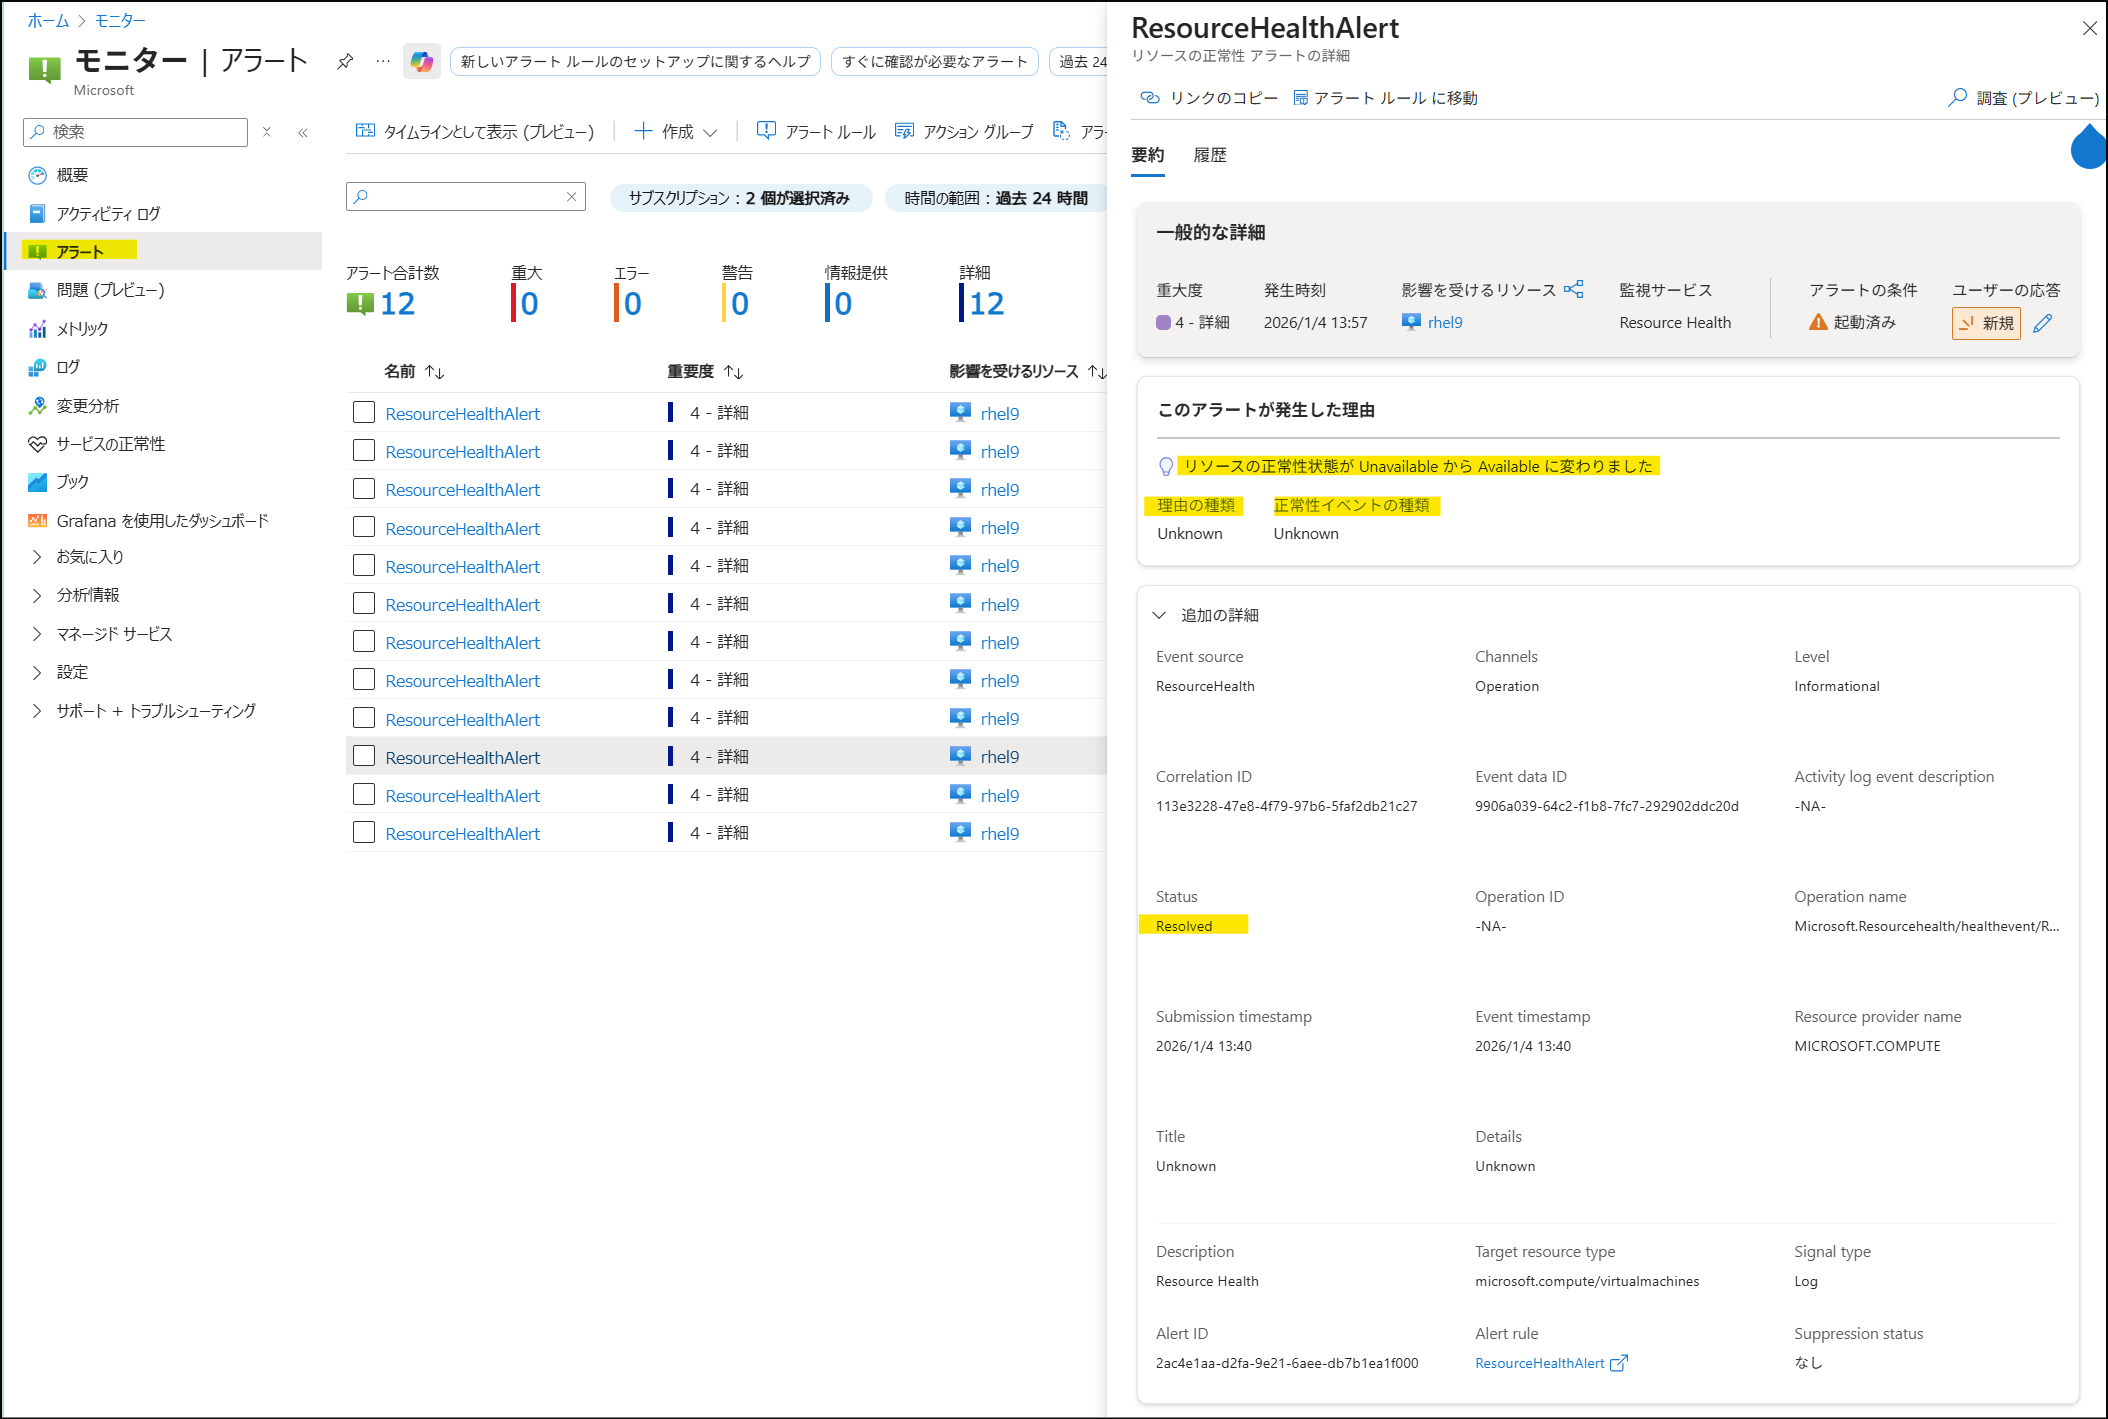The image size is (2108, 1419).
Task: Check the eleventh ResourceHealthAlert row checkbox
Action: 364,795
